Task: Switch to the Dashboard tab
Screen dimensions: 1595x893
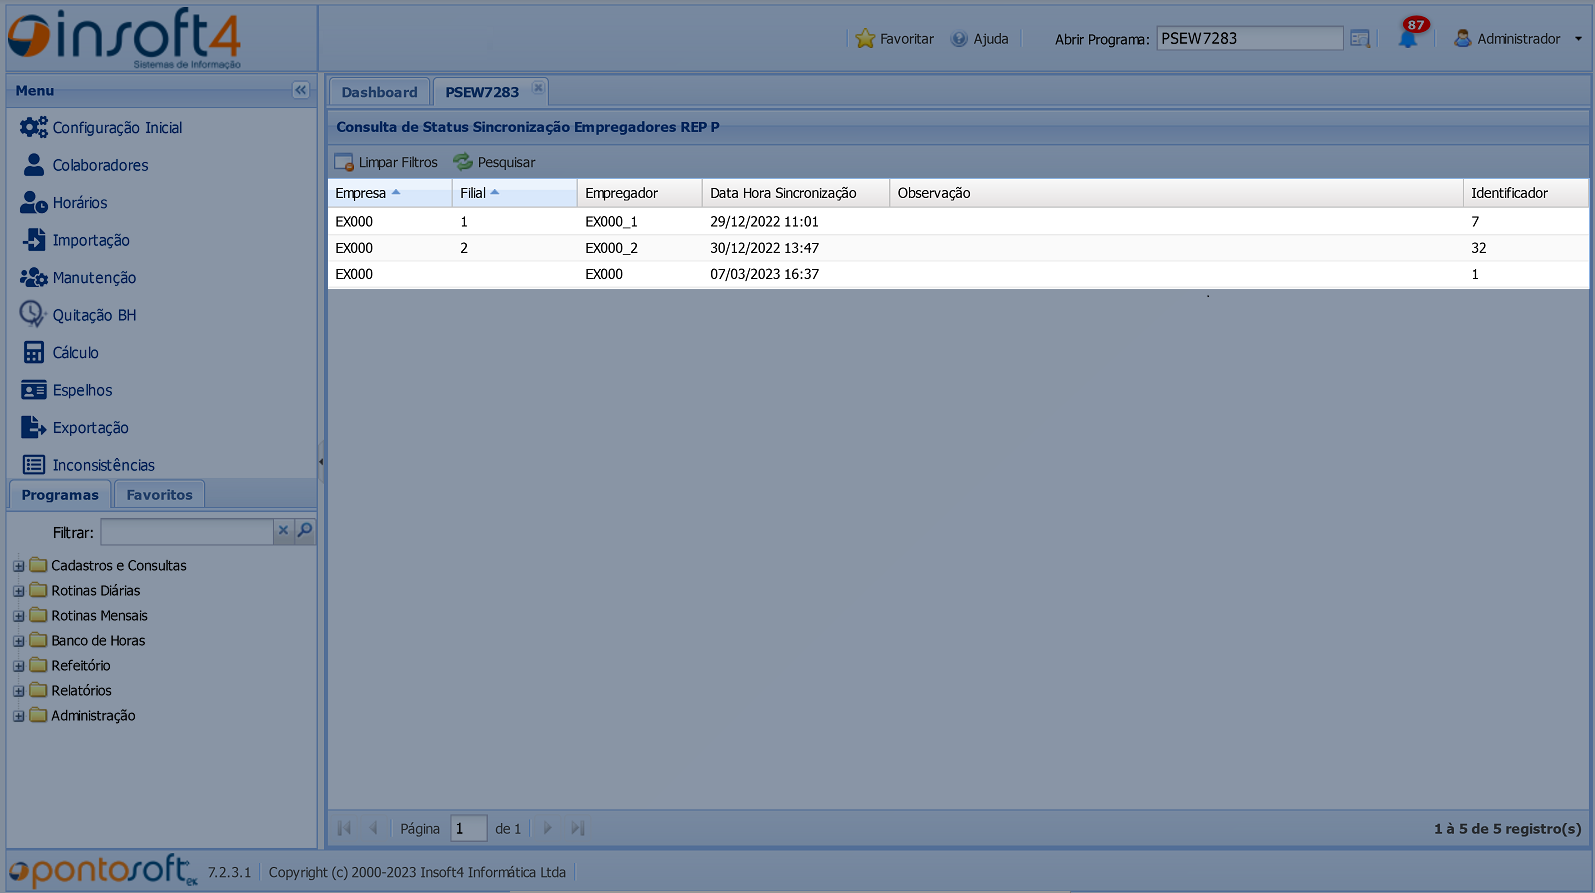Action: tap(379, 92)
